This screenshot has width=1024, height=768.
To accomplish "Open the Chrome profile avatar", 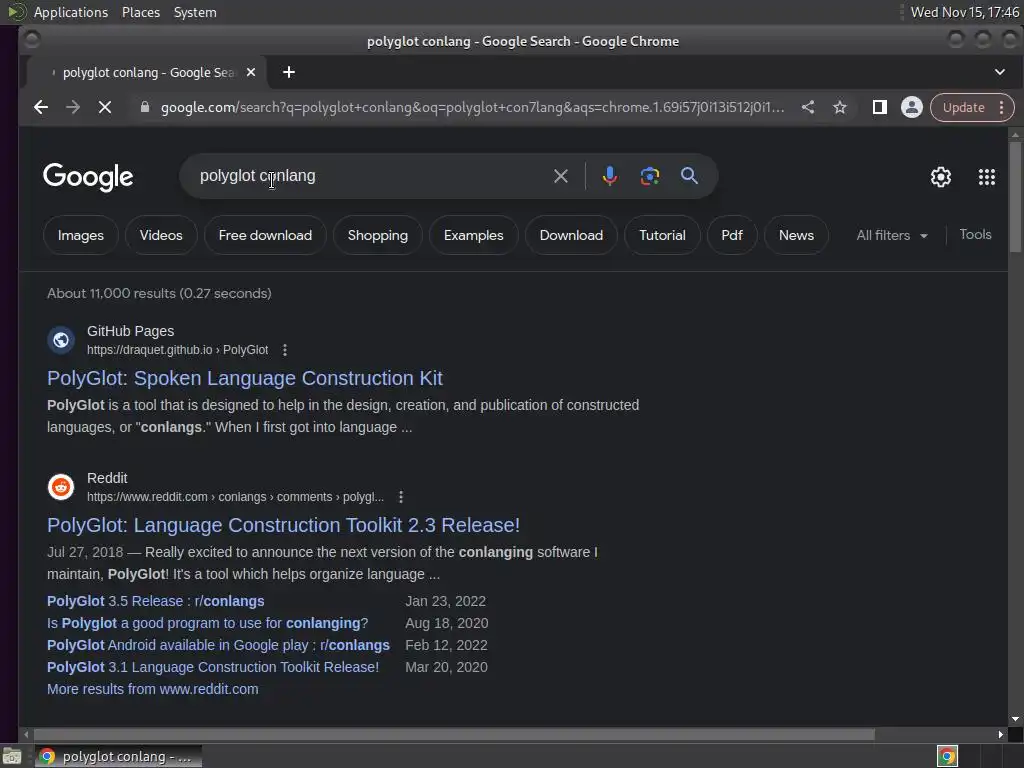I will (912, 107).
